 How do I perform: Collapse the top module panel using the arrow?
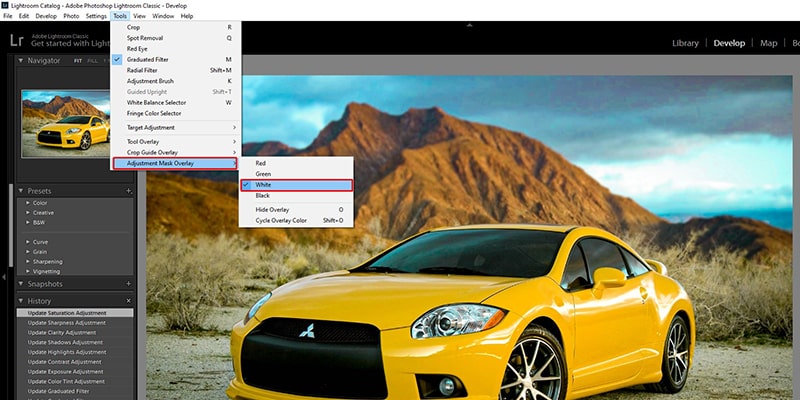(x=469, y=25)
